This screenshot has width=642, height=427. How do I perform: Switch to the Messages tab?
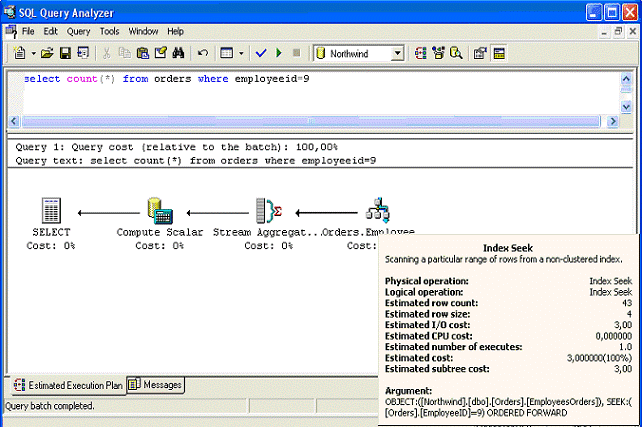click(155, 385)
